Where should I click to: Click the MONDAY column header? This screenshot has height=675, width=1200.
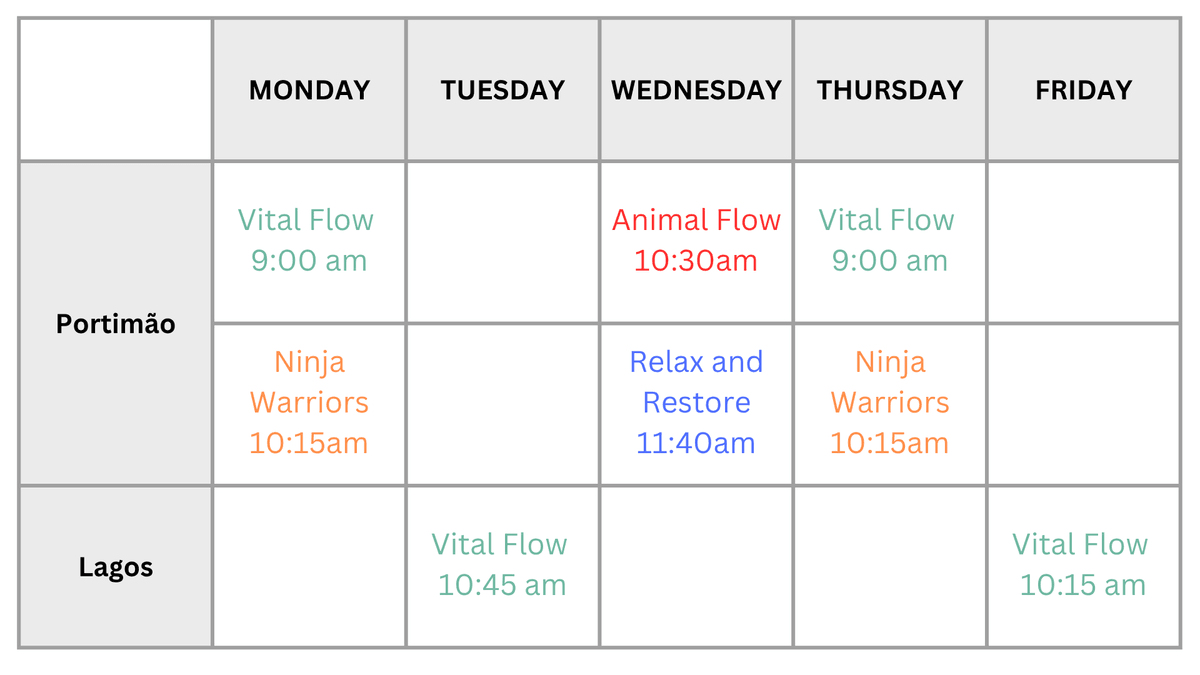[309, 90]
